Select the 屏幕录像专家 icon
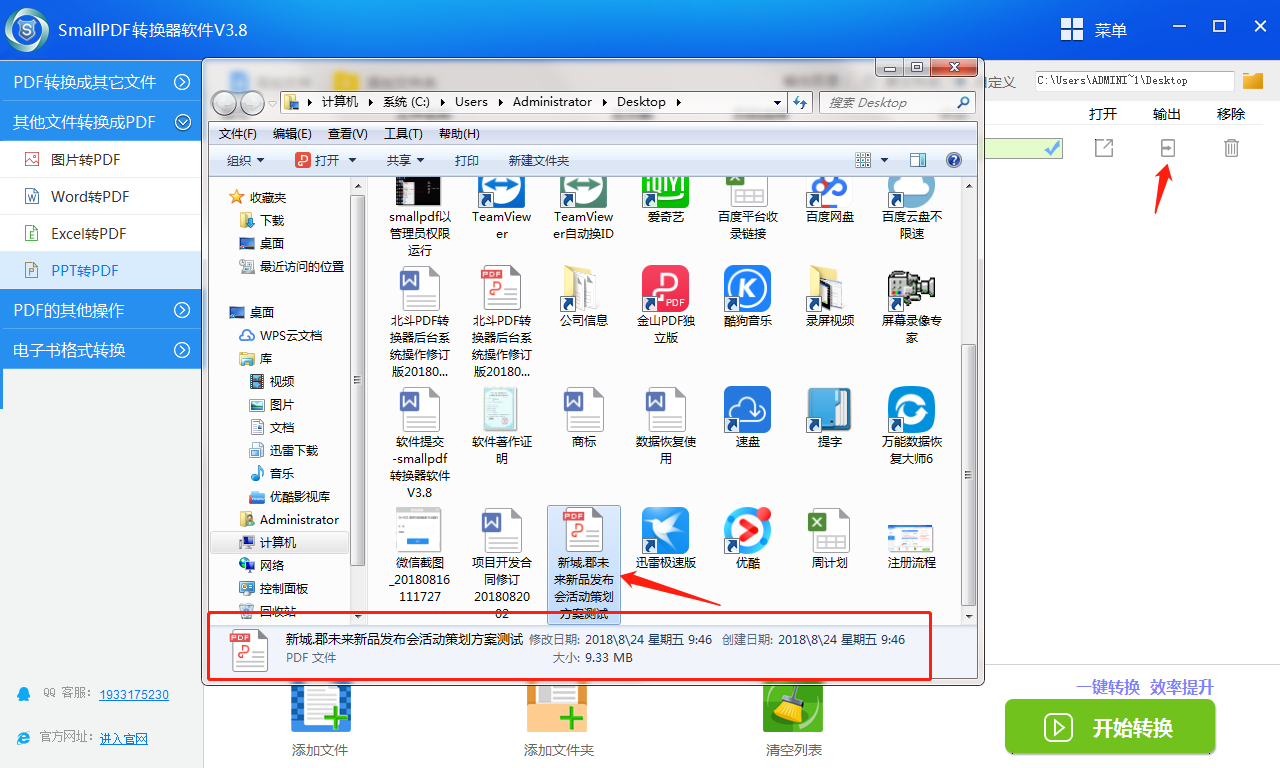This screenshot has height=768, width=1280. click(x=912, y=305)
